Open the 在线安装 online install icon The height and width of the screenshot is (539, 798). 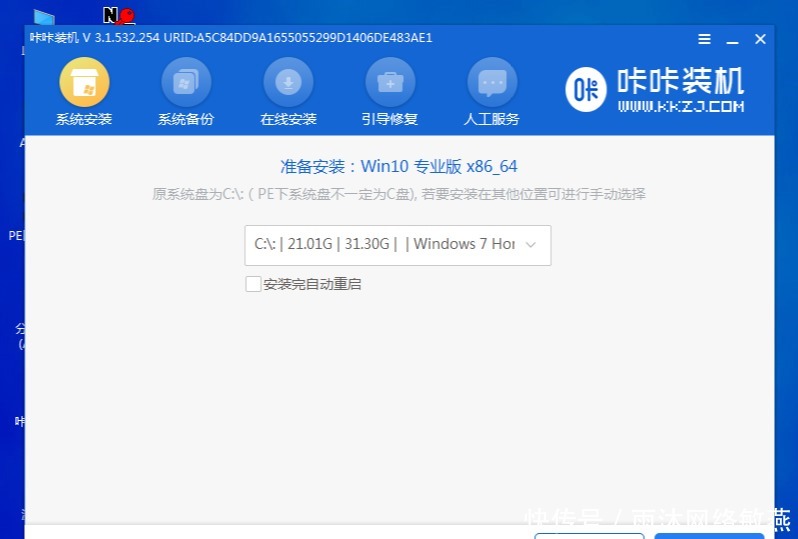coord(288,82)
